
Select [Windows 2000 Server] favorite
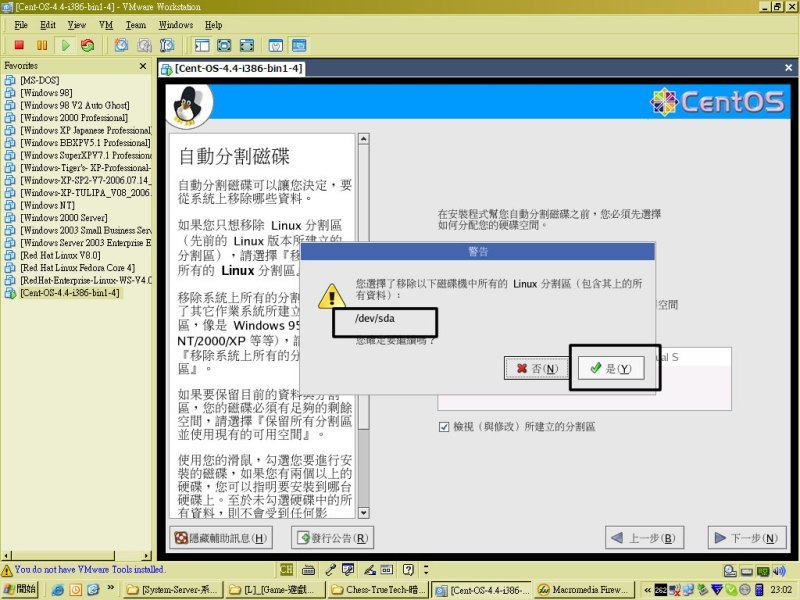[64, 218]
